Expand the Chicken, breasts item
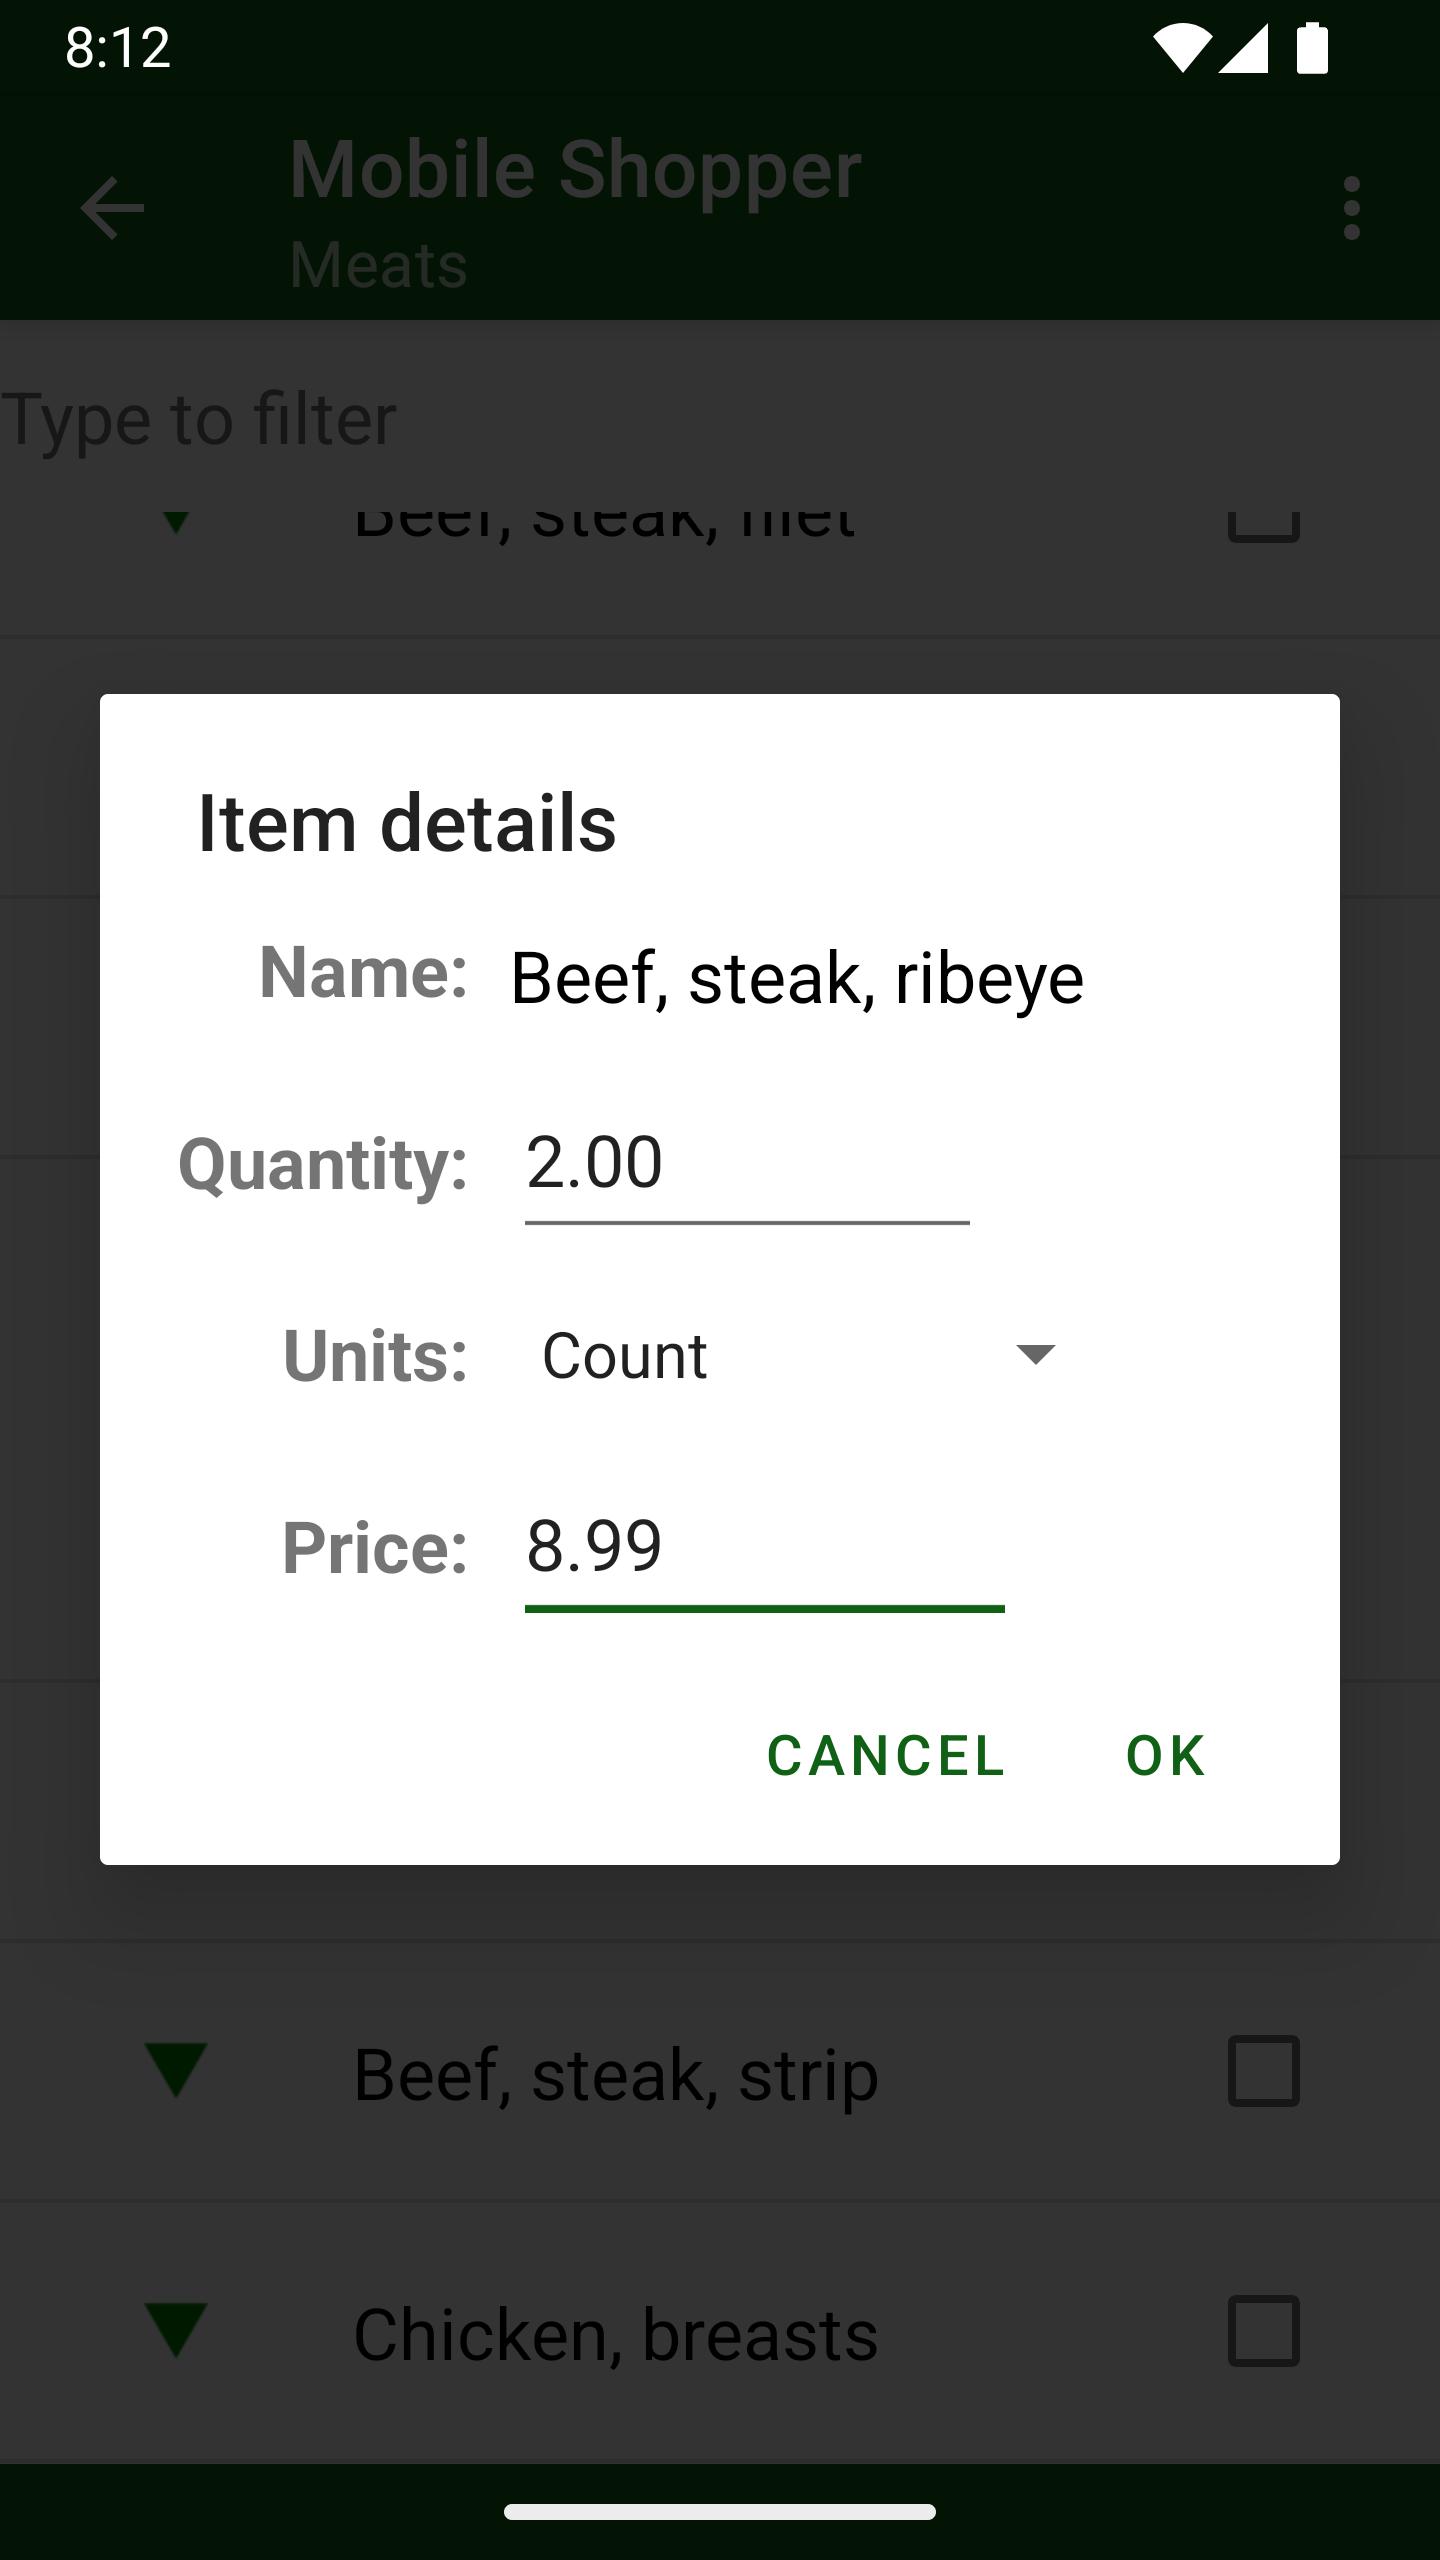The width and height of the screenshot is (1440, 2560). (176, 2330)
